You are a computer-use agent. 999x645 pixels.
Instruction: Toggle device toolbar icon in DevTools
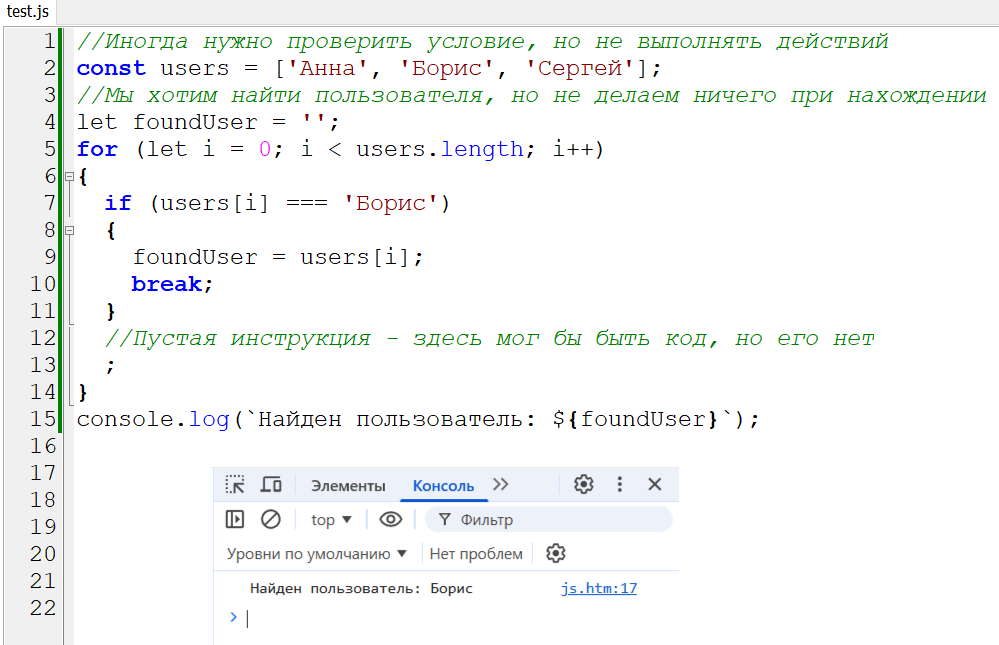[x=271, y=485]
